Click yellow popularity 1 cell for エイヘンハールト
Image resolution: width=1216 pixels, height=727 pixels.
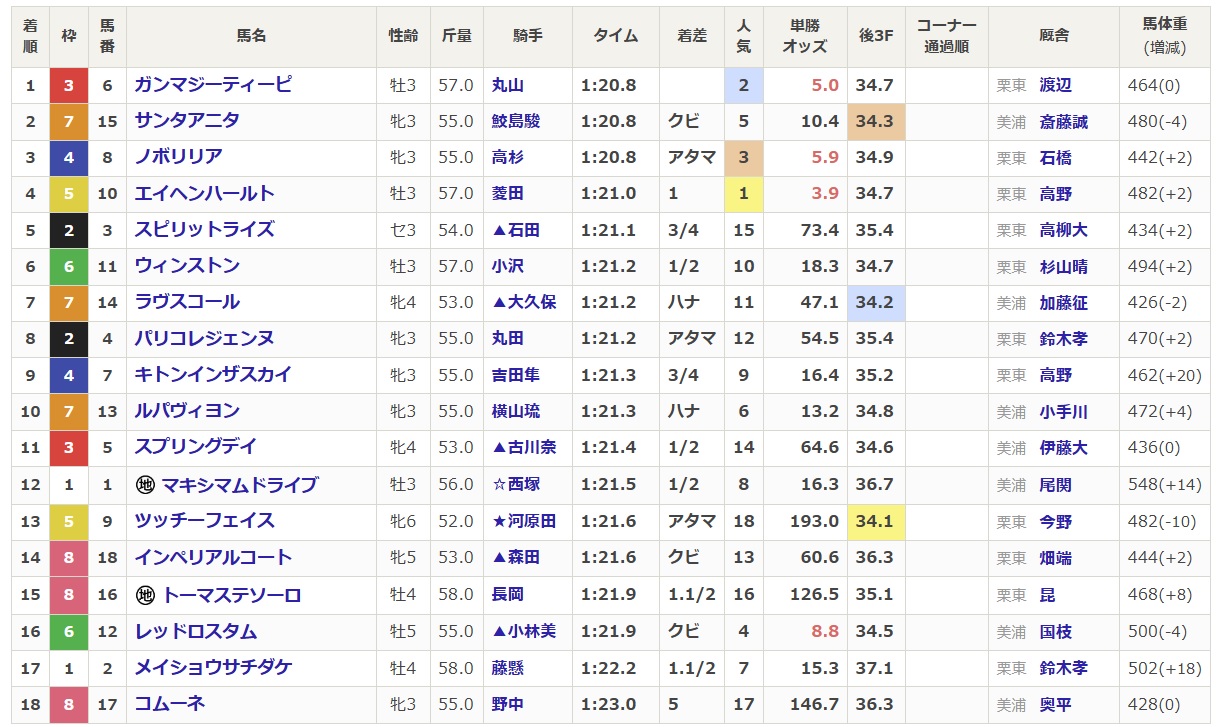743,194
